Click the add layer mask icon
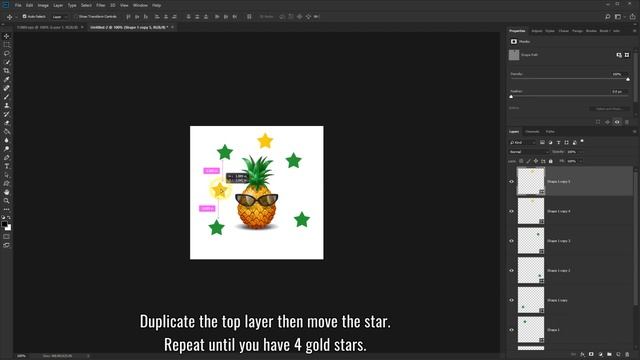 click(591, 354)
